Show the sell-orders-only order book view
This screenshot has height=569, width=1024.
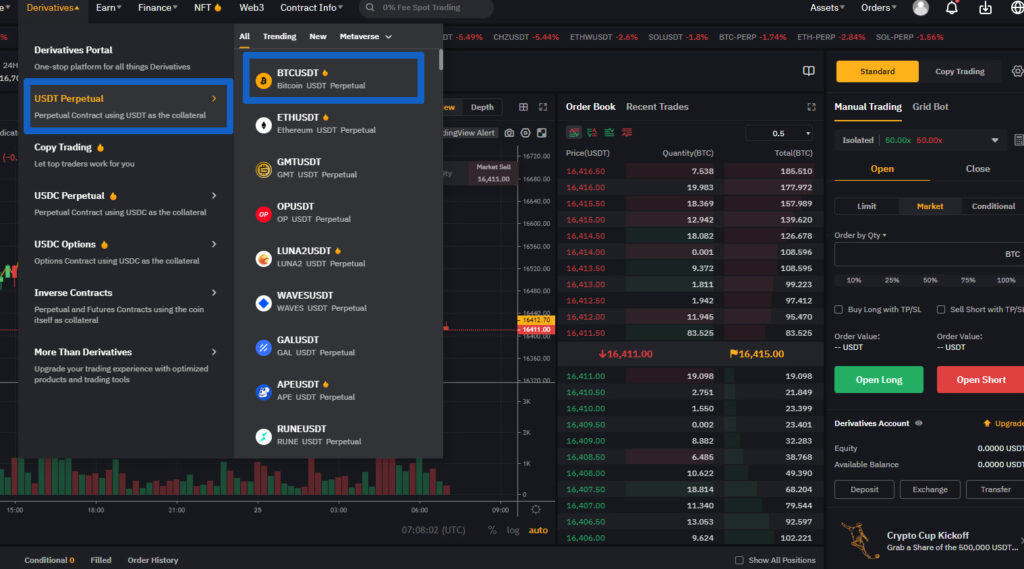[627, 133]
